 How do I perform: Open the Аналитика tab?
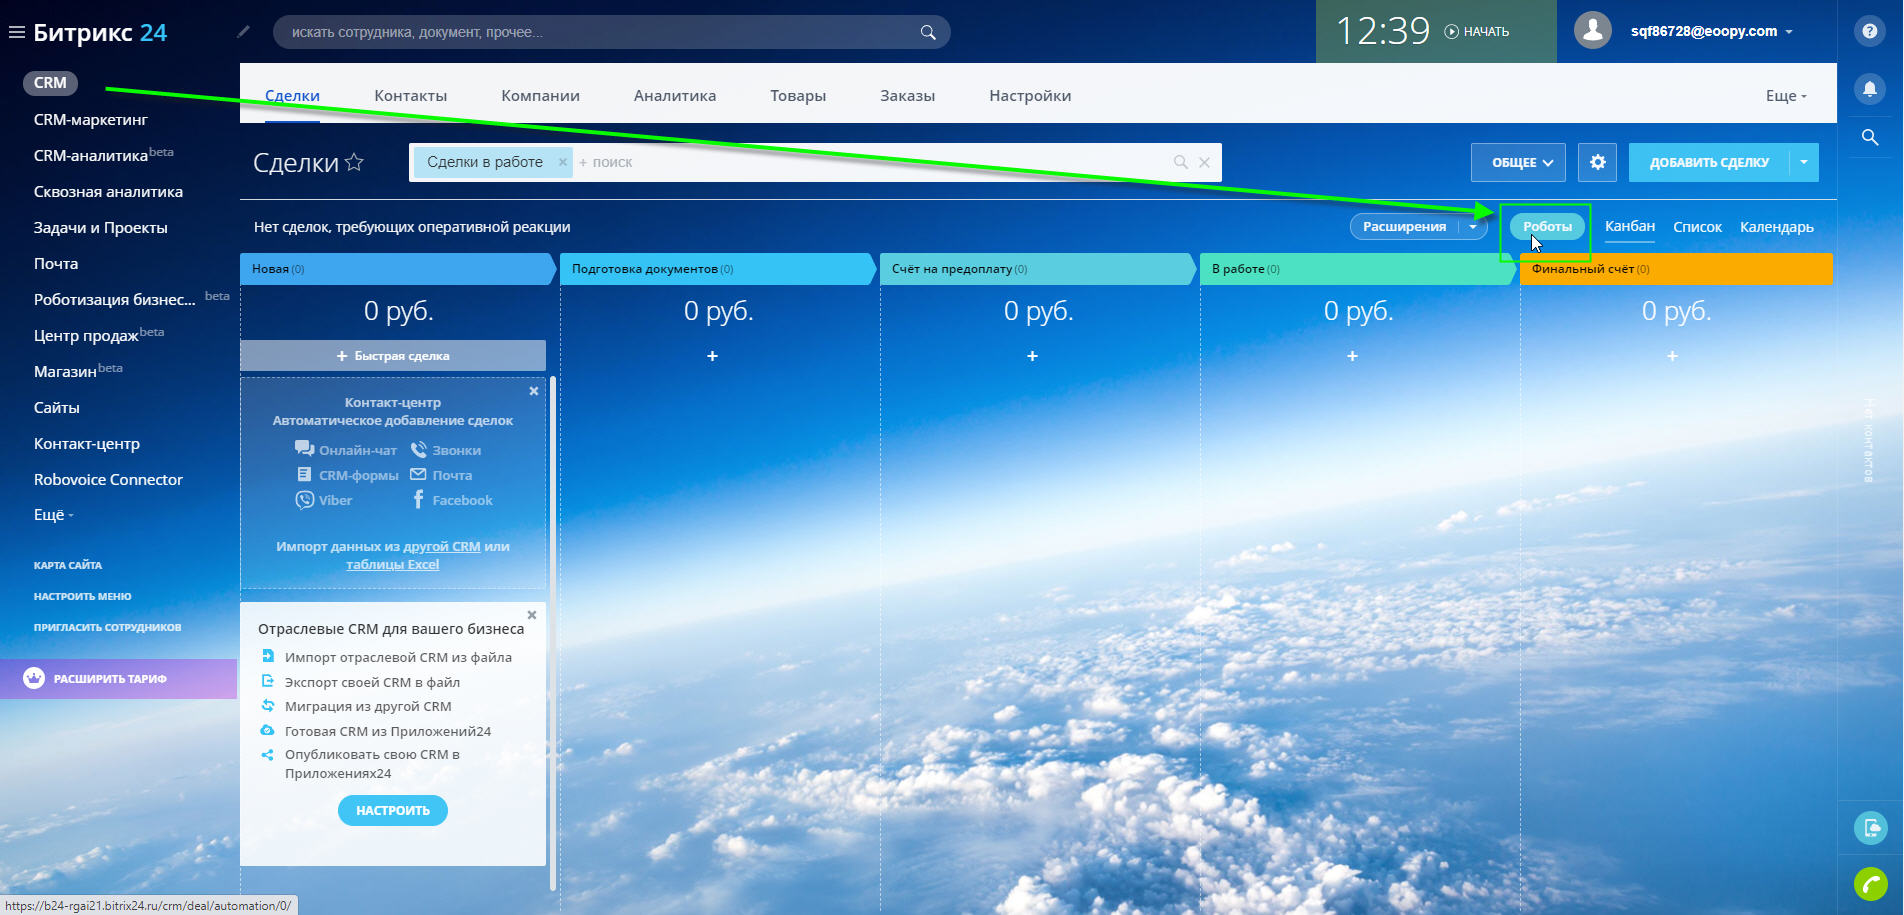pyautogui.click(x=675, y=96)
